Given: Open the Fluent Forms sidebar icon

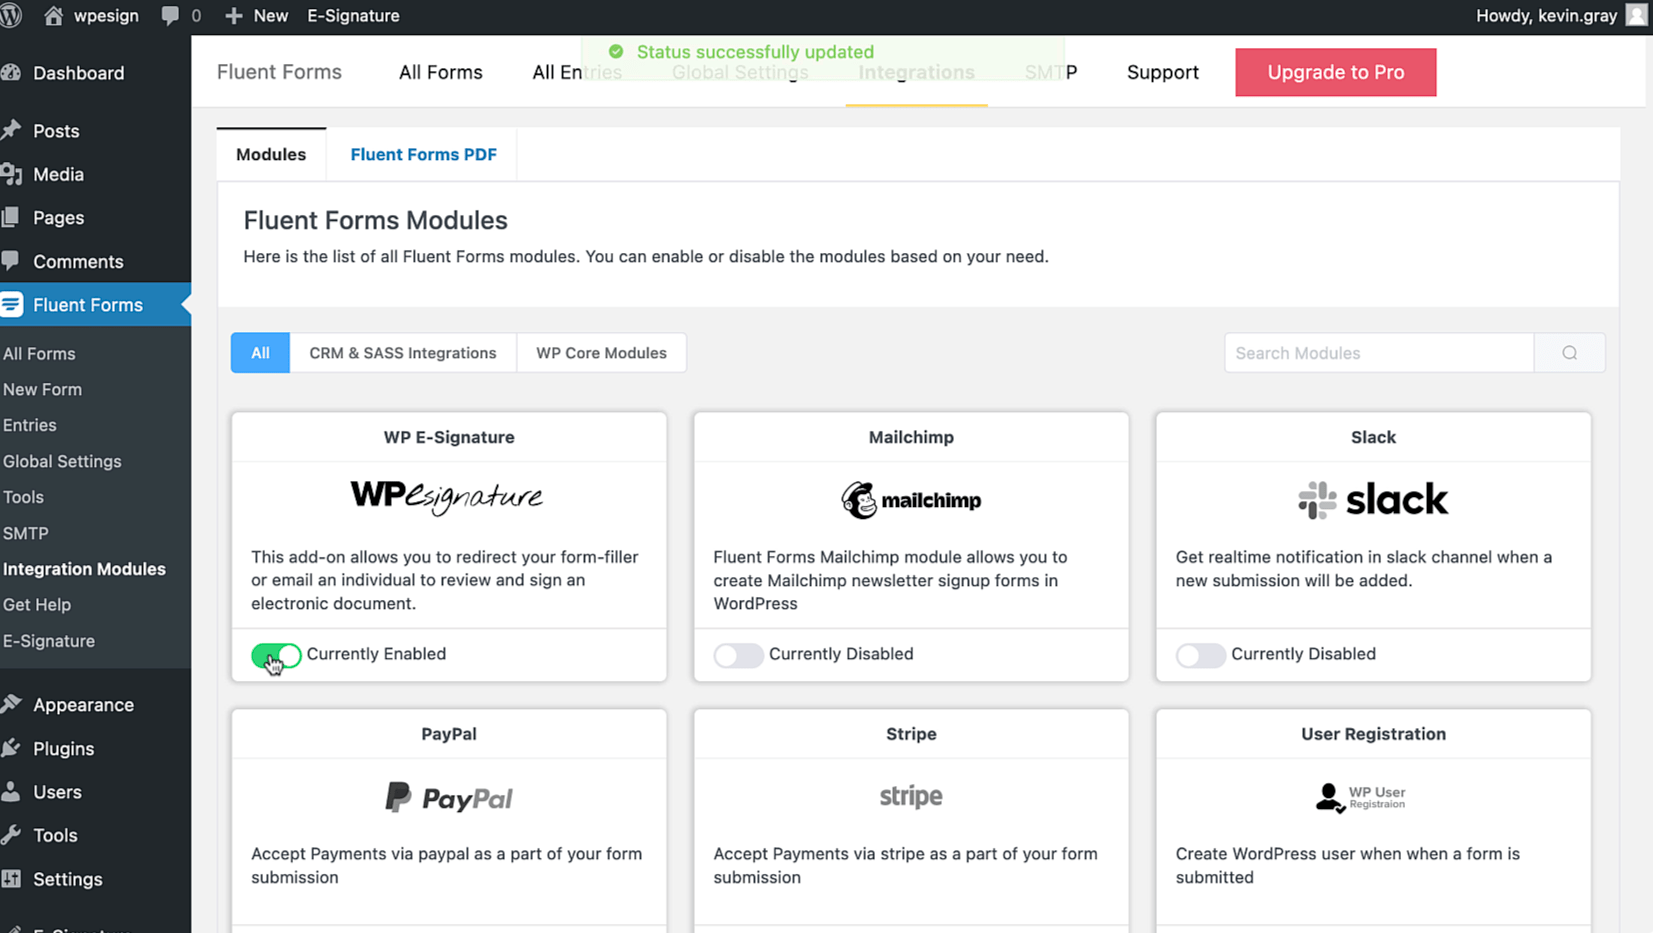Looking at the screenshot, I should [13, 304].
